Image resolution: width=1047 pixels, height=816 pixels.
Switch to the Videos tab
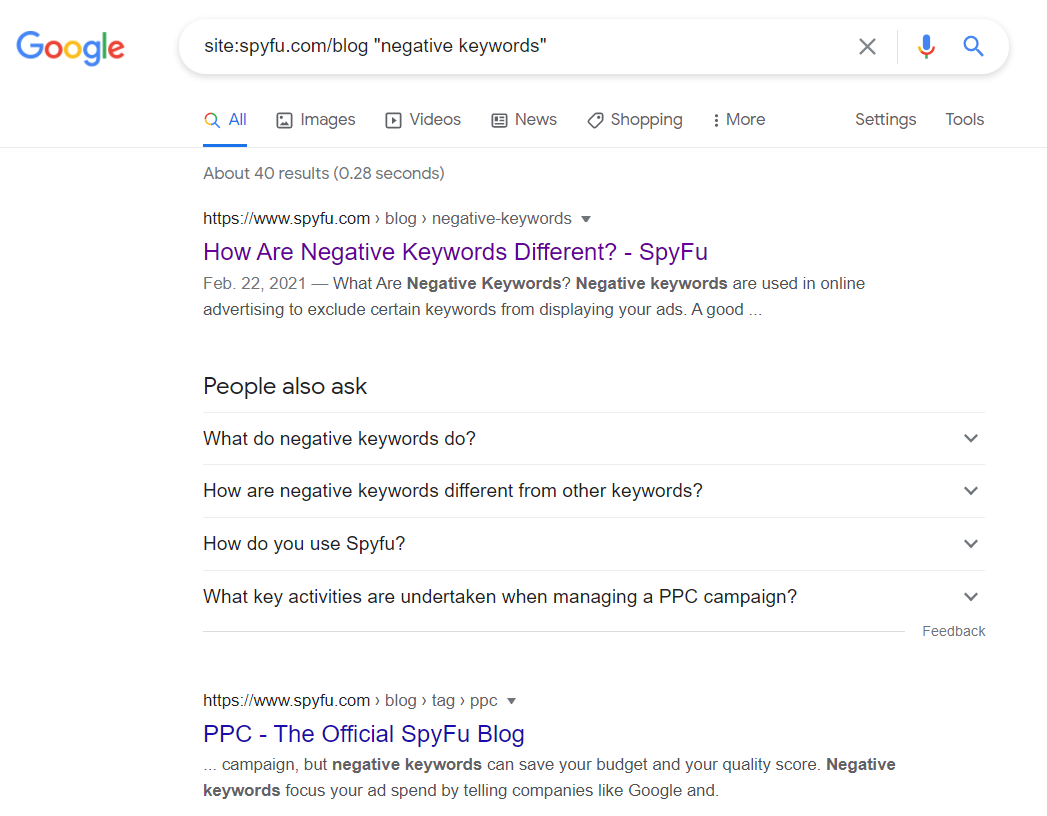point(423,120)
